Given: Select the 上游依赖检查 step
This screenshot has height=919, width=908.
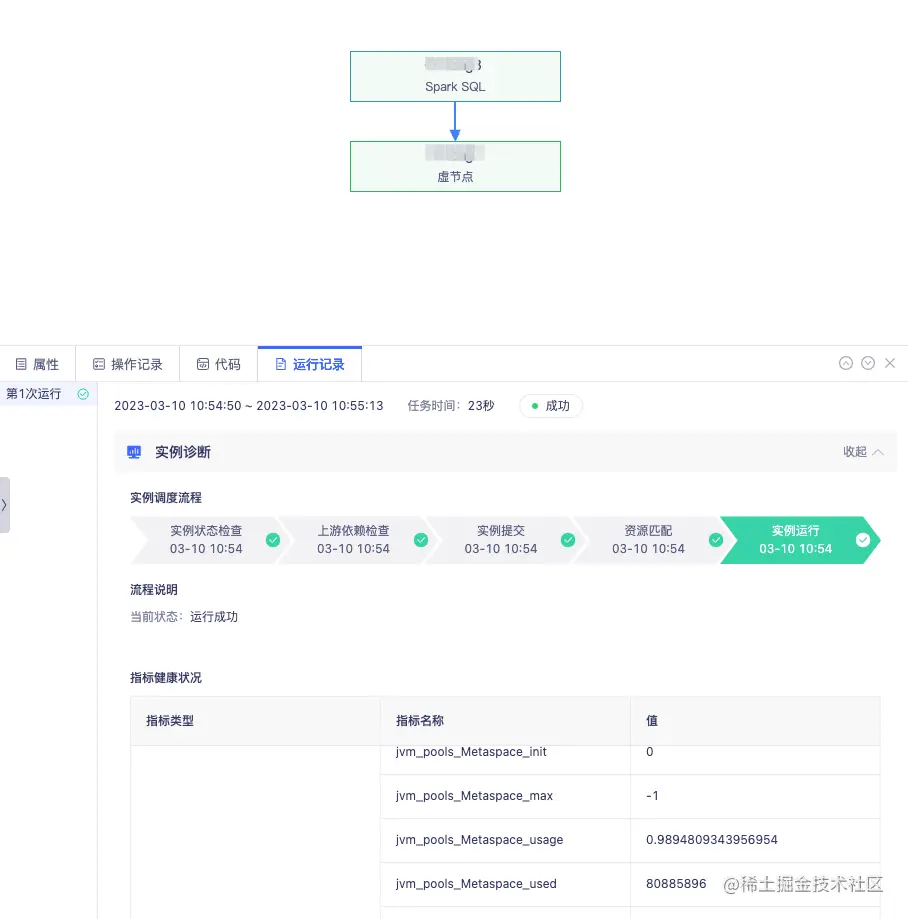Looking at the screenshot, I should 353,540.
